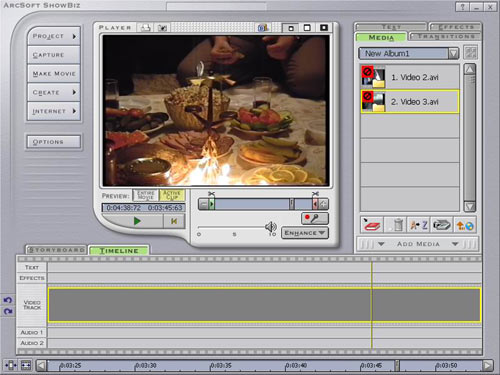Viewport: 500px width, 375px height.
Task: Click the playhead handle on trim bar
Action: [x=292, y=204]
